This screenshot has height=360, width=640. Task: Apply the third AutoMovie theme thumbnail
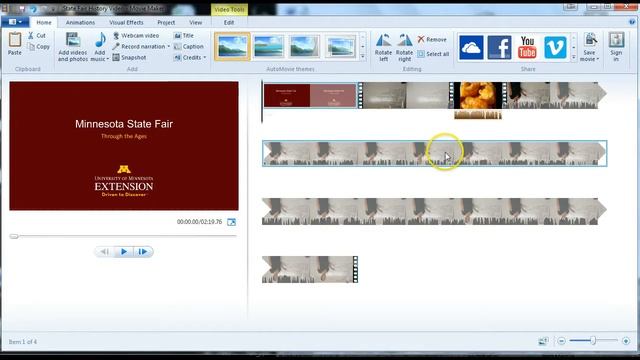coord(304,47)
